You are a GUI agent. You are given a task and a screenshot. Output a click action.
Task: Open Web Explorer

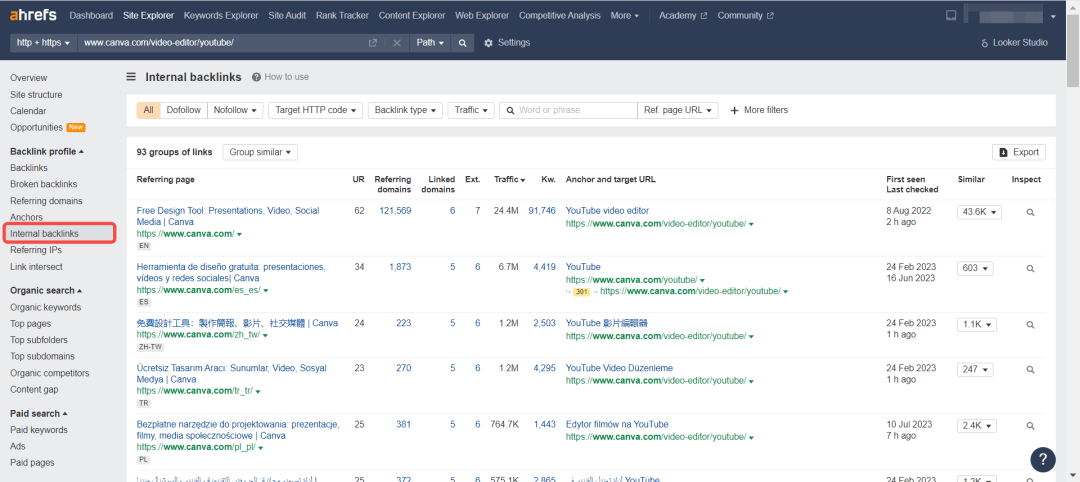pyautogui.click(x=482, y=15)
